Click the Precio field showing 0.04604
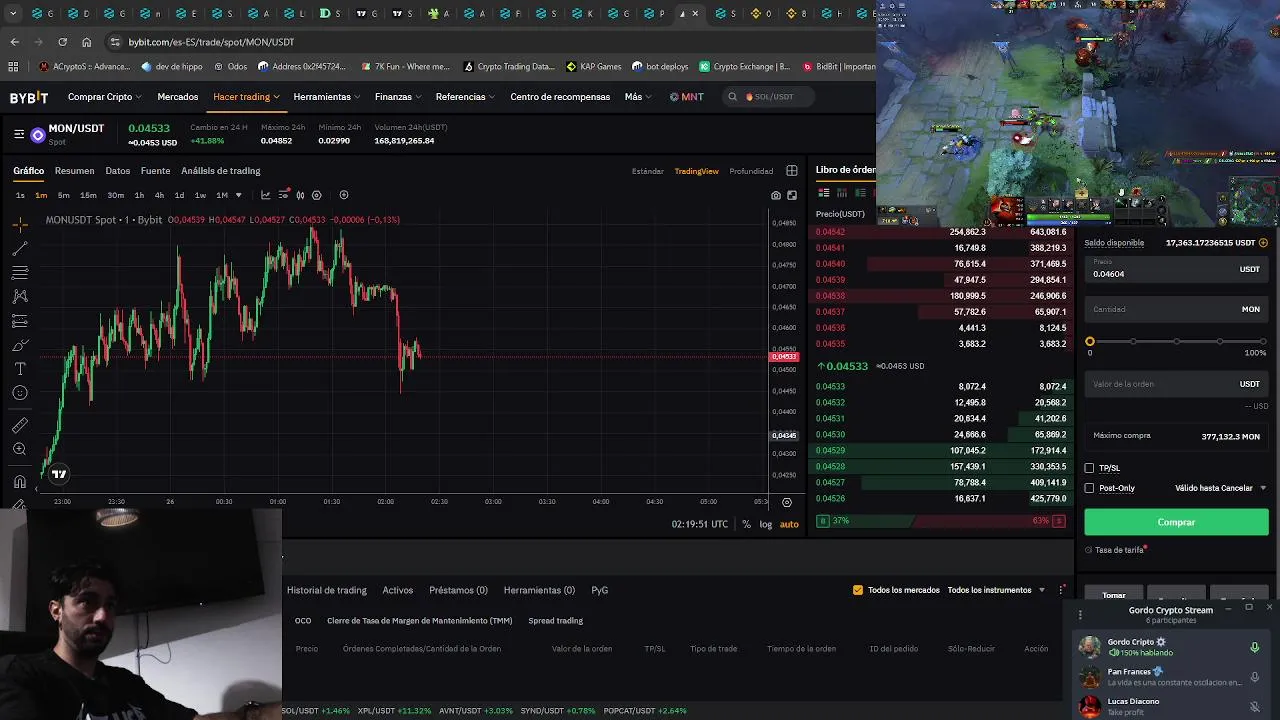The height and width of the screenshot is (720, 1280). click(x=1176, y=269)
